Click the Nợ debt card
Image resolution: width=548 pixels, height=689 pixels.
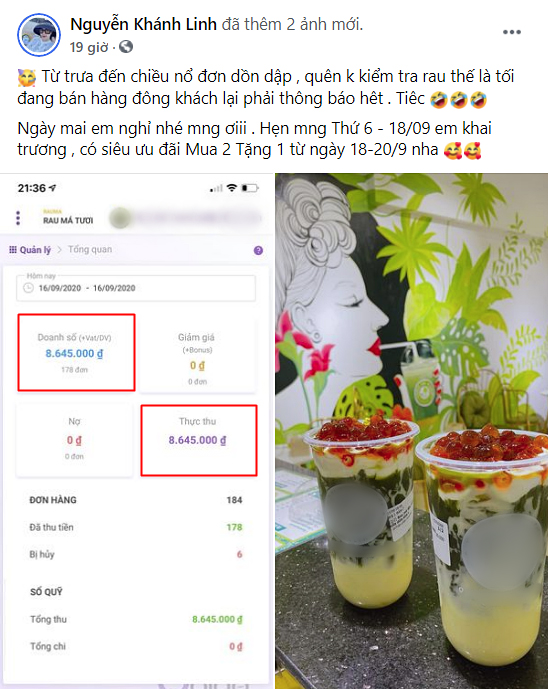click(x=74, y=439)
